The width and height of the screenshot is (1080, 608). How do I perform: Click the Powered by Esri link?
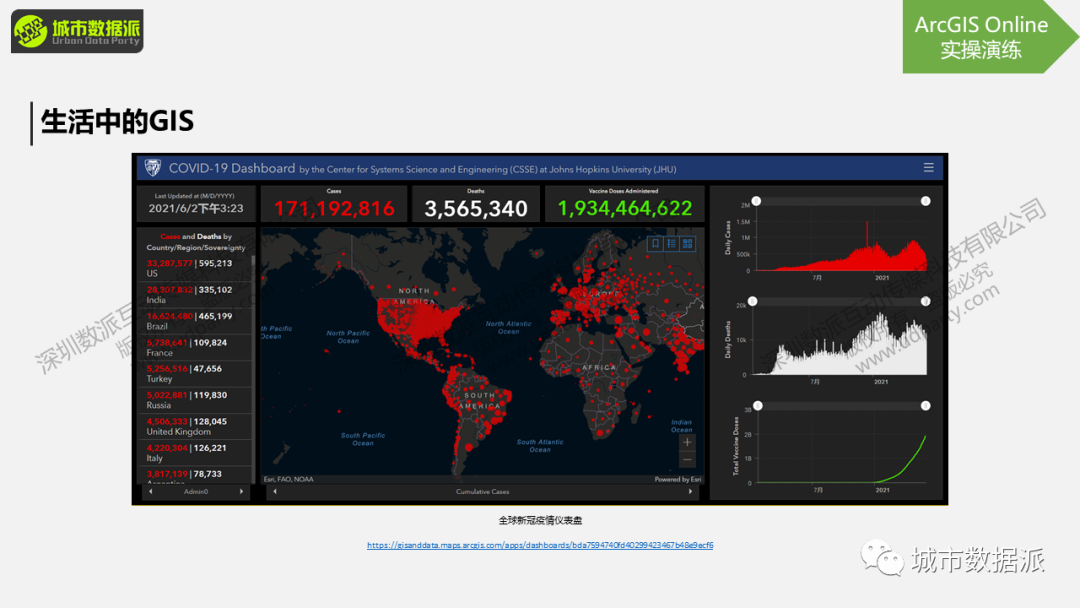pyautogui.click(x=678, y=479)
